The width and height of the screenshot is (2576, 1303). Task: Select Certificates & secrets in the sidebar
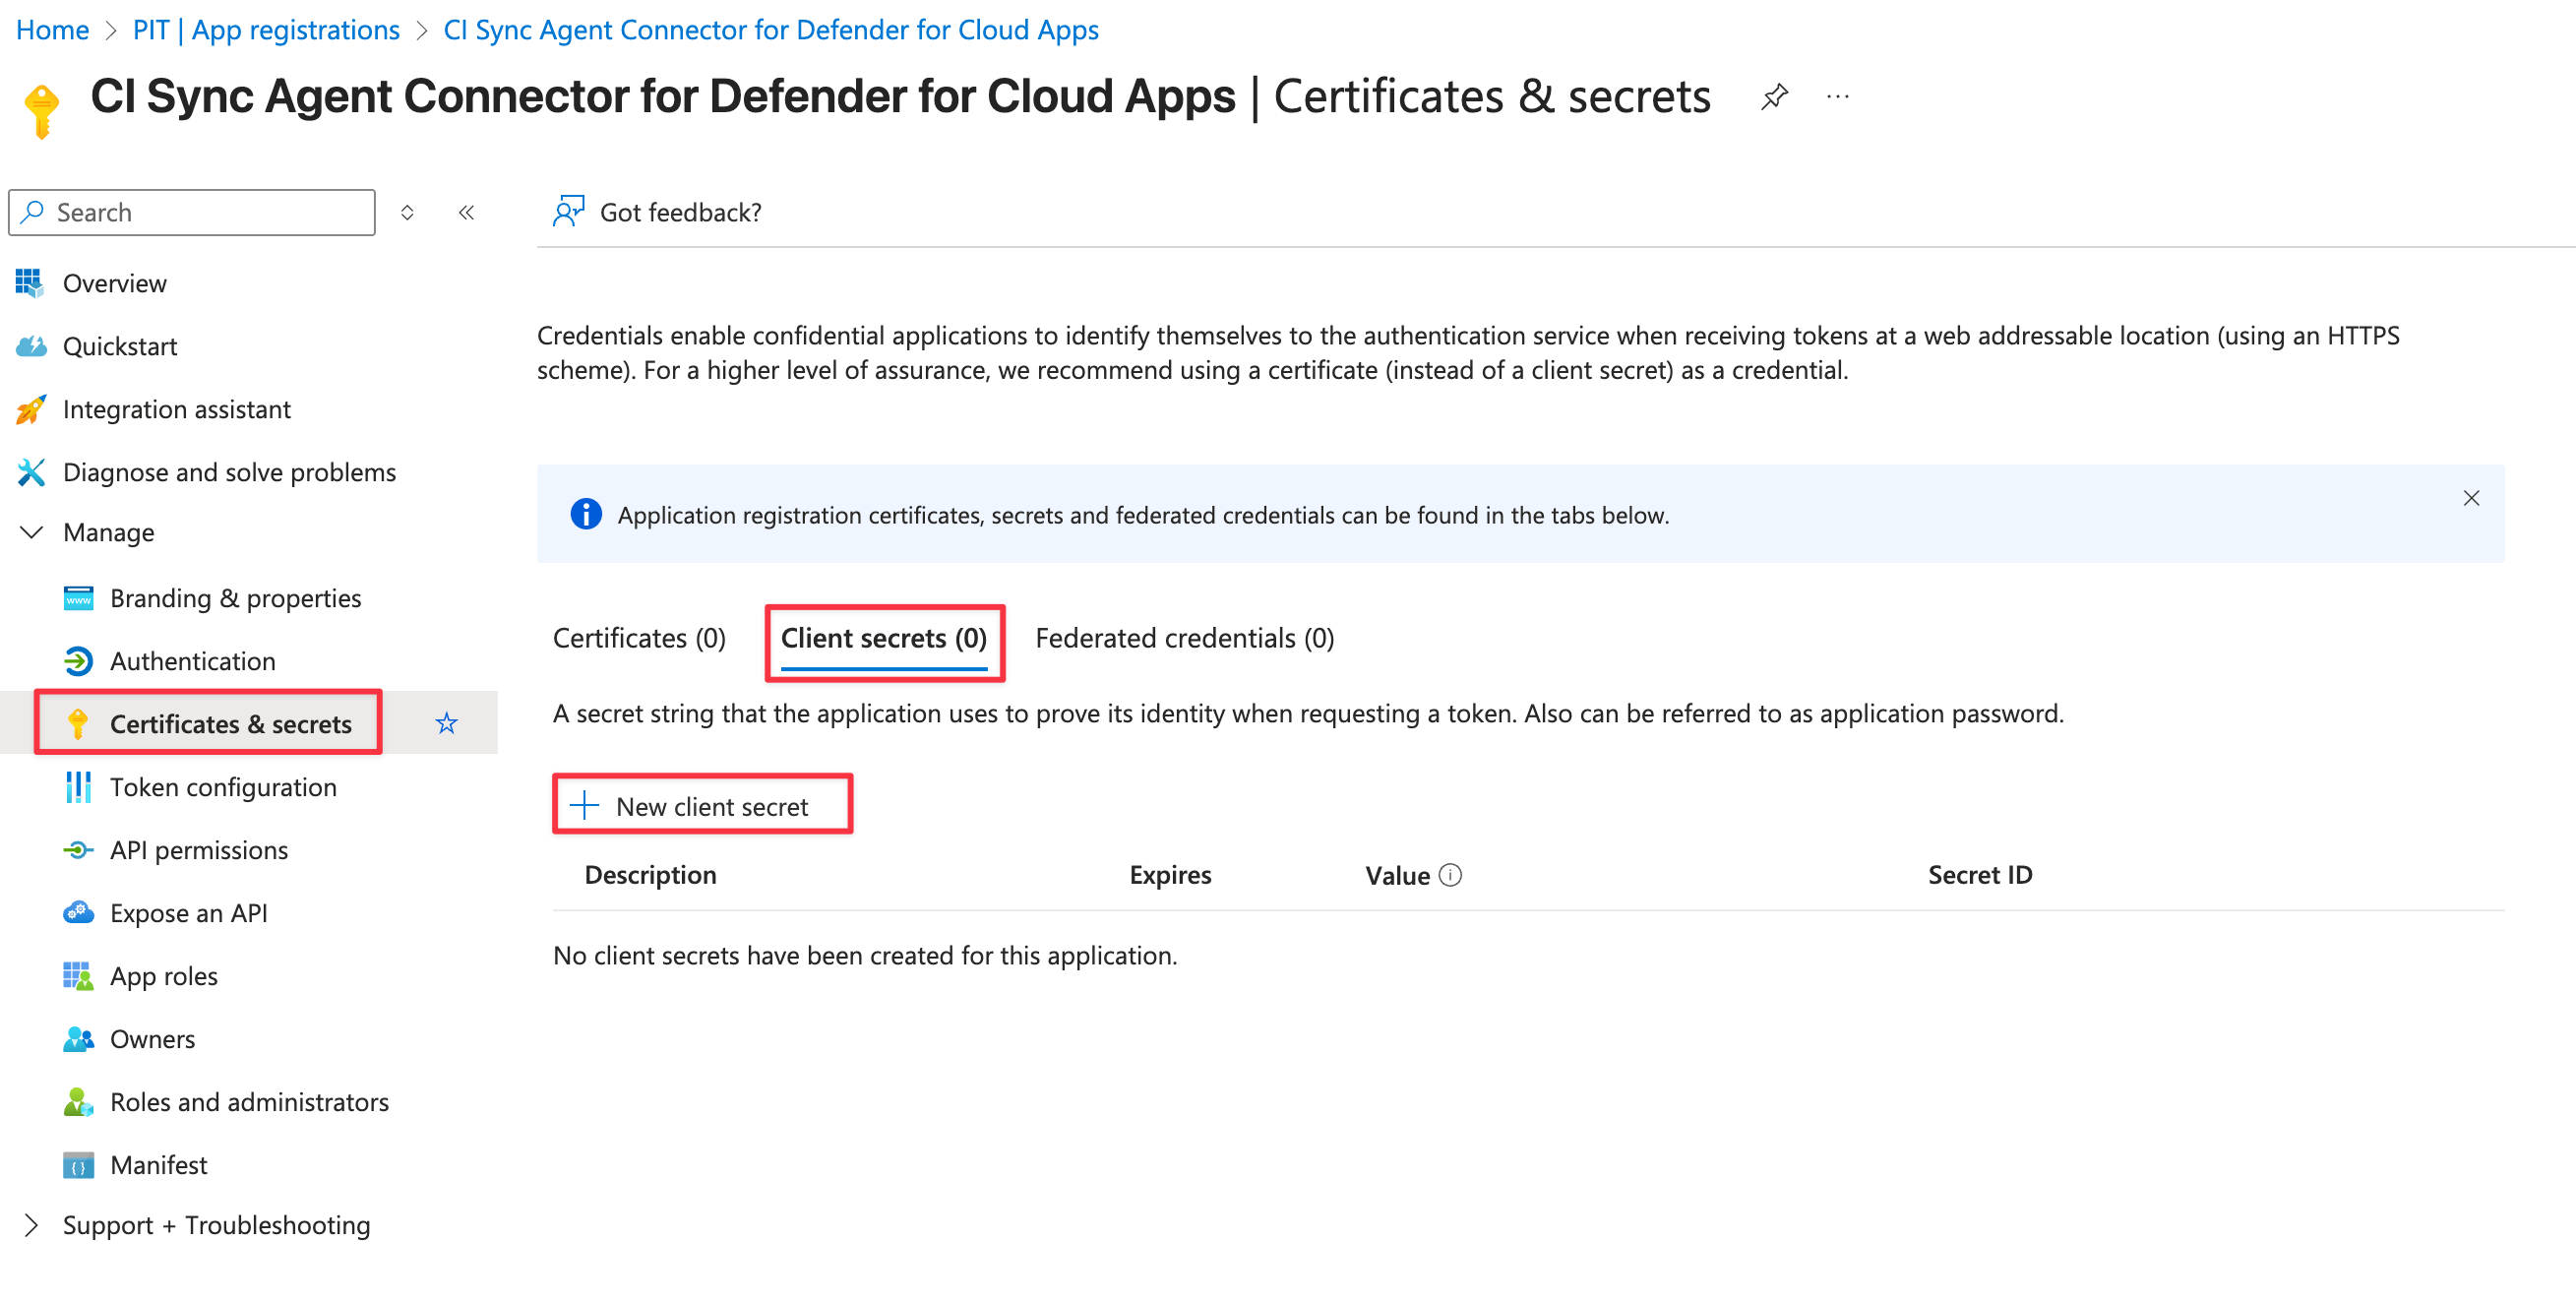tap(231, 723)
